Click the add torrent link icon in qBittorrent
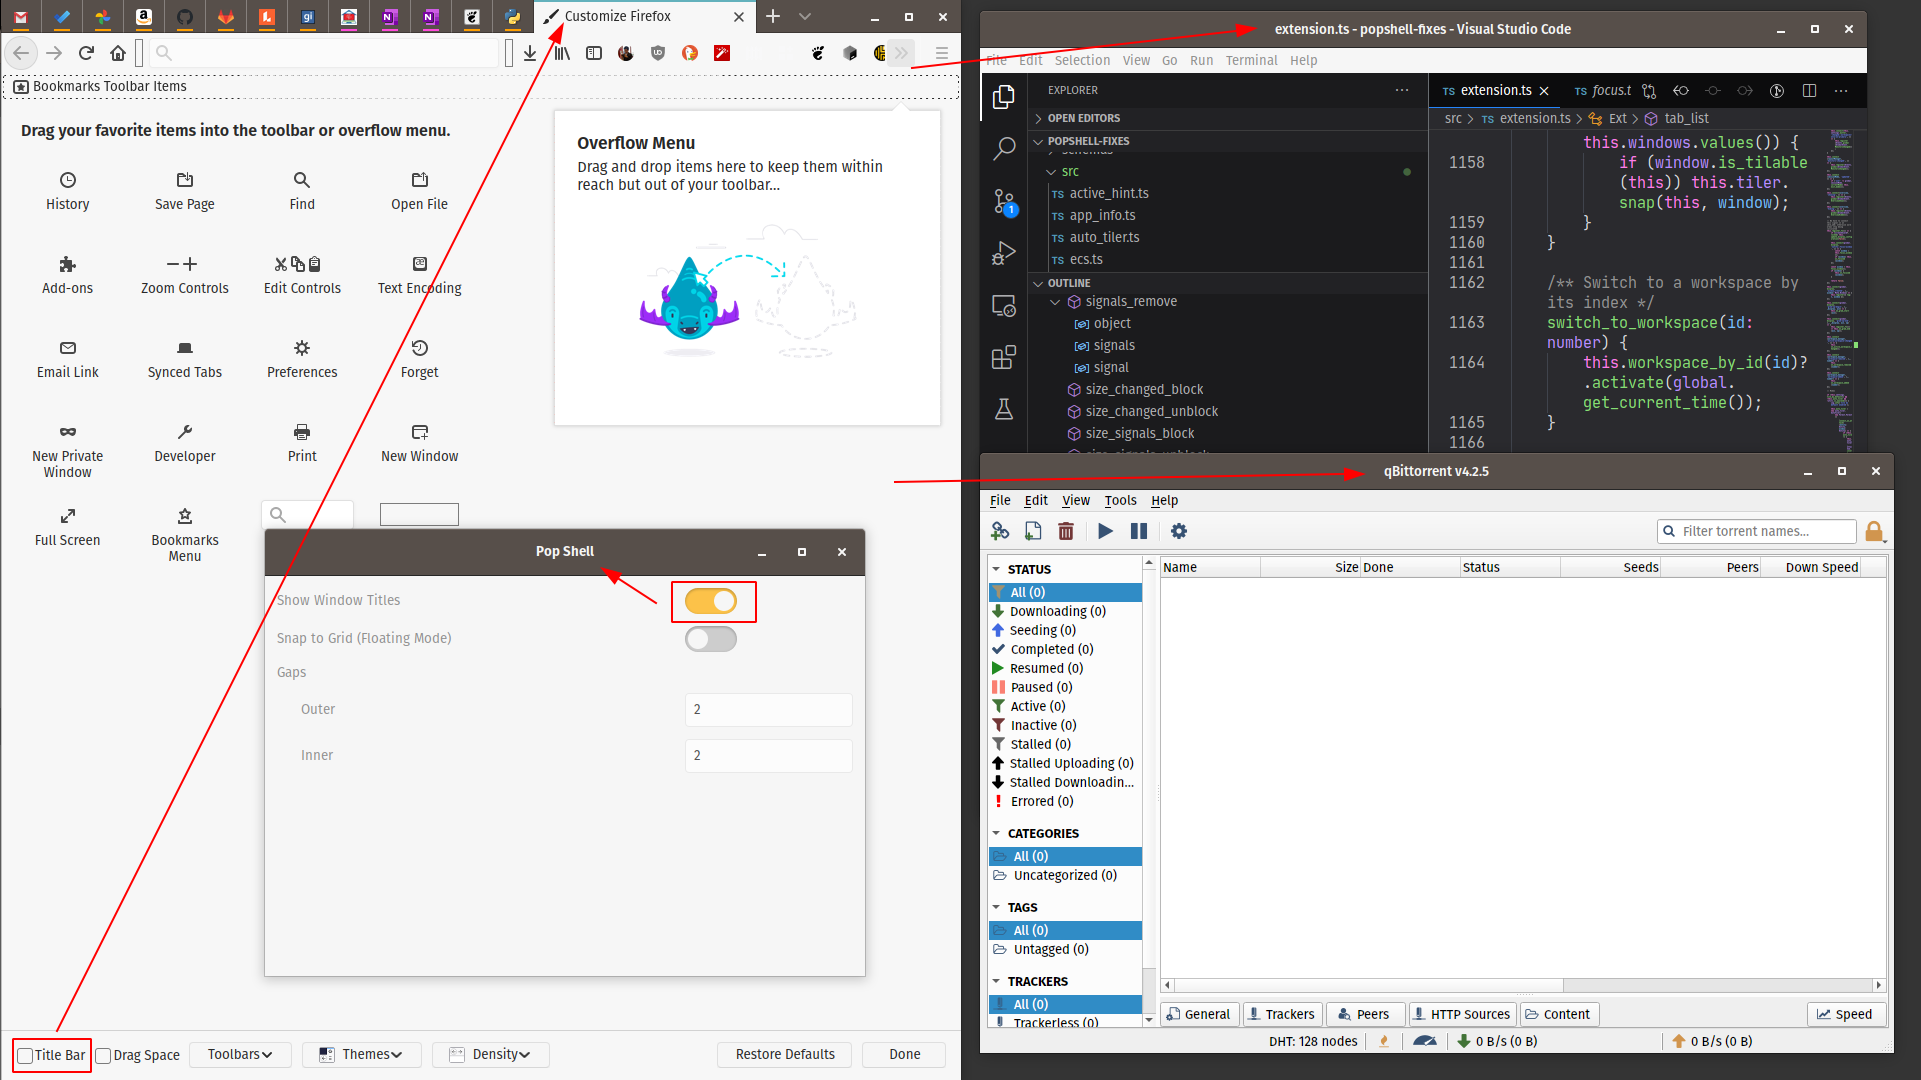1921x1080 pixels. click(x=1000, y=531)
